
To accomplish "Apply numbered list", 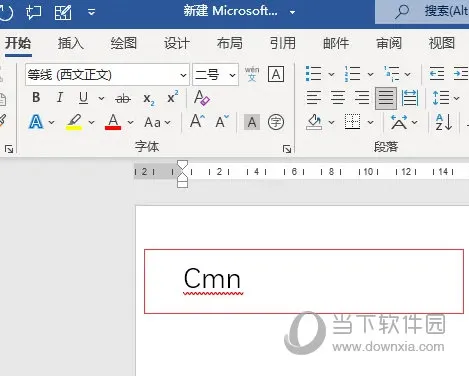I will 353,74.
